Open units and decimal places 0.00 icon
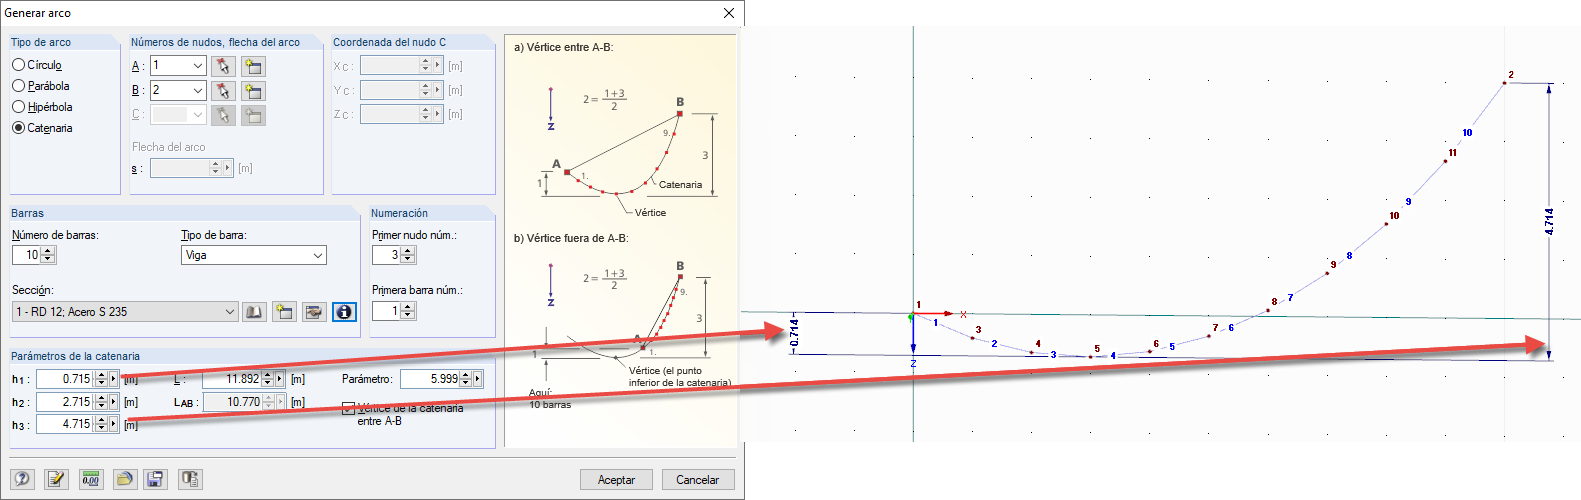The image size is (1581, 500). coord(91,479)
